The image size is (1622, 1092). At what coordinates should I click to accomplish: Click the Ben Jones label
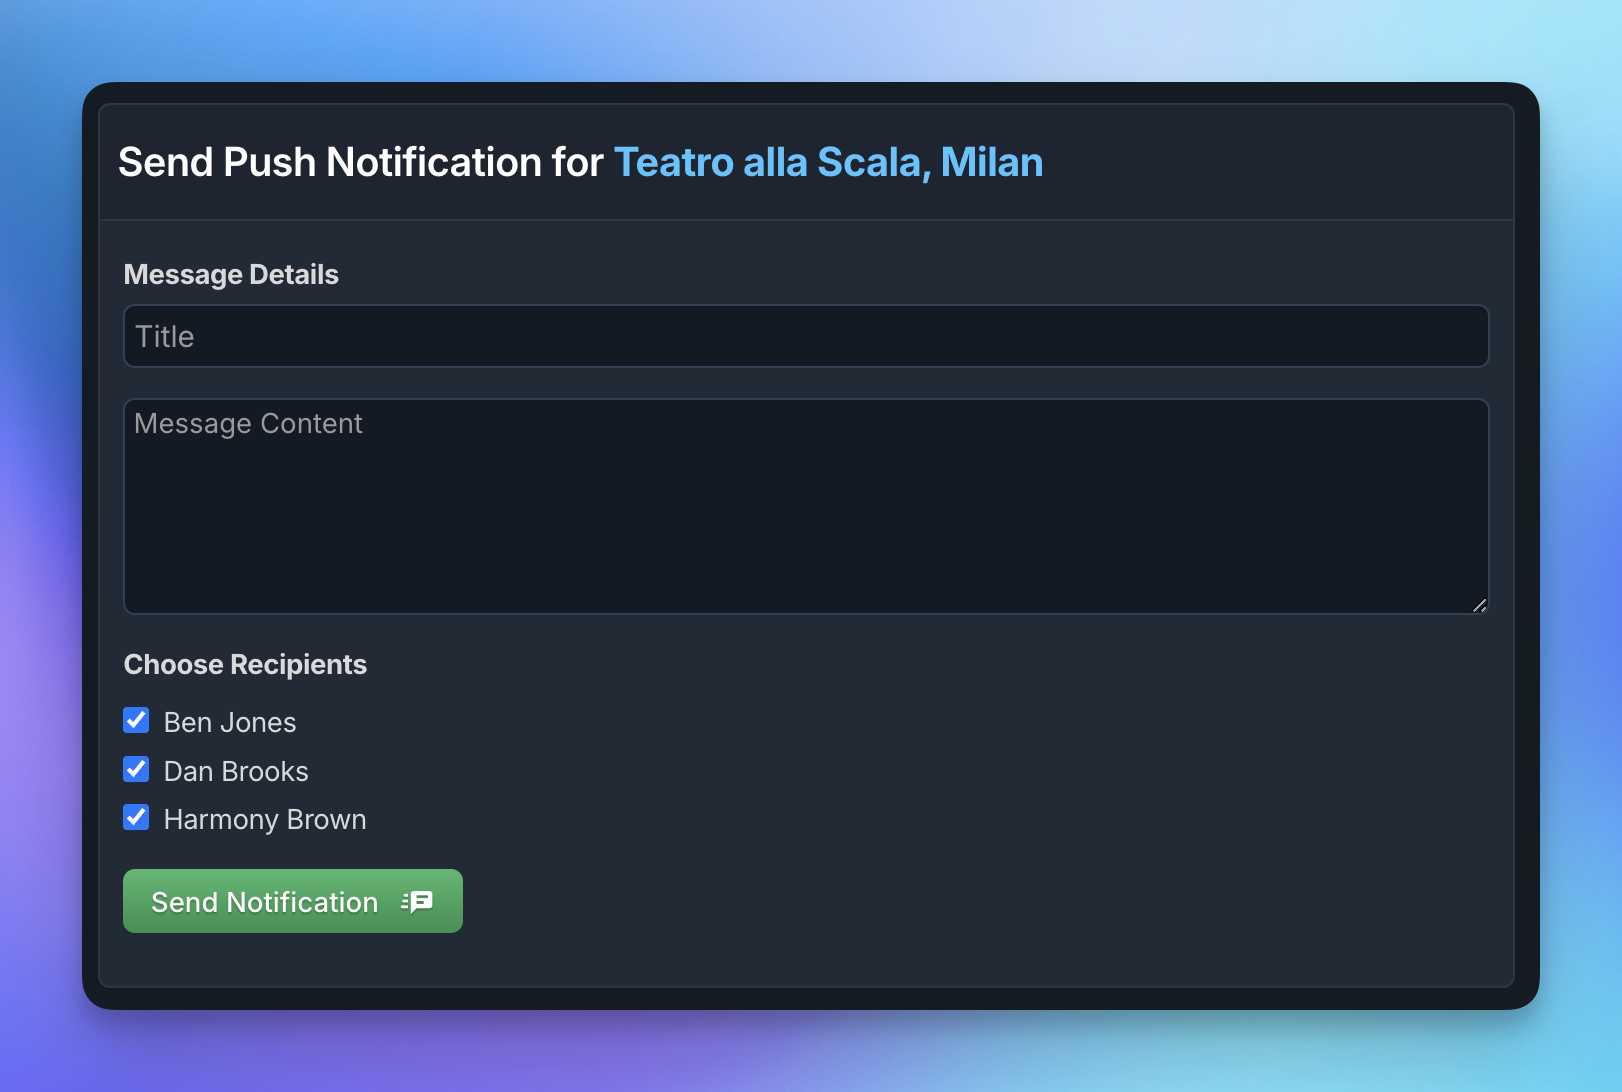point(230,722)
